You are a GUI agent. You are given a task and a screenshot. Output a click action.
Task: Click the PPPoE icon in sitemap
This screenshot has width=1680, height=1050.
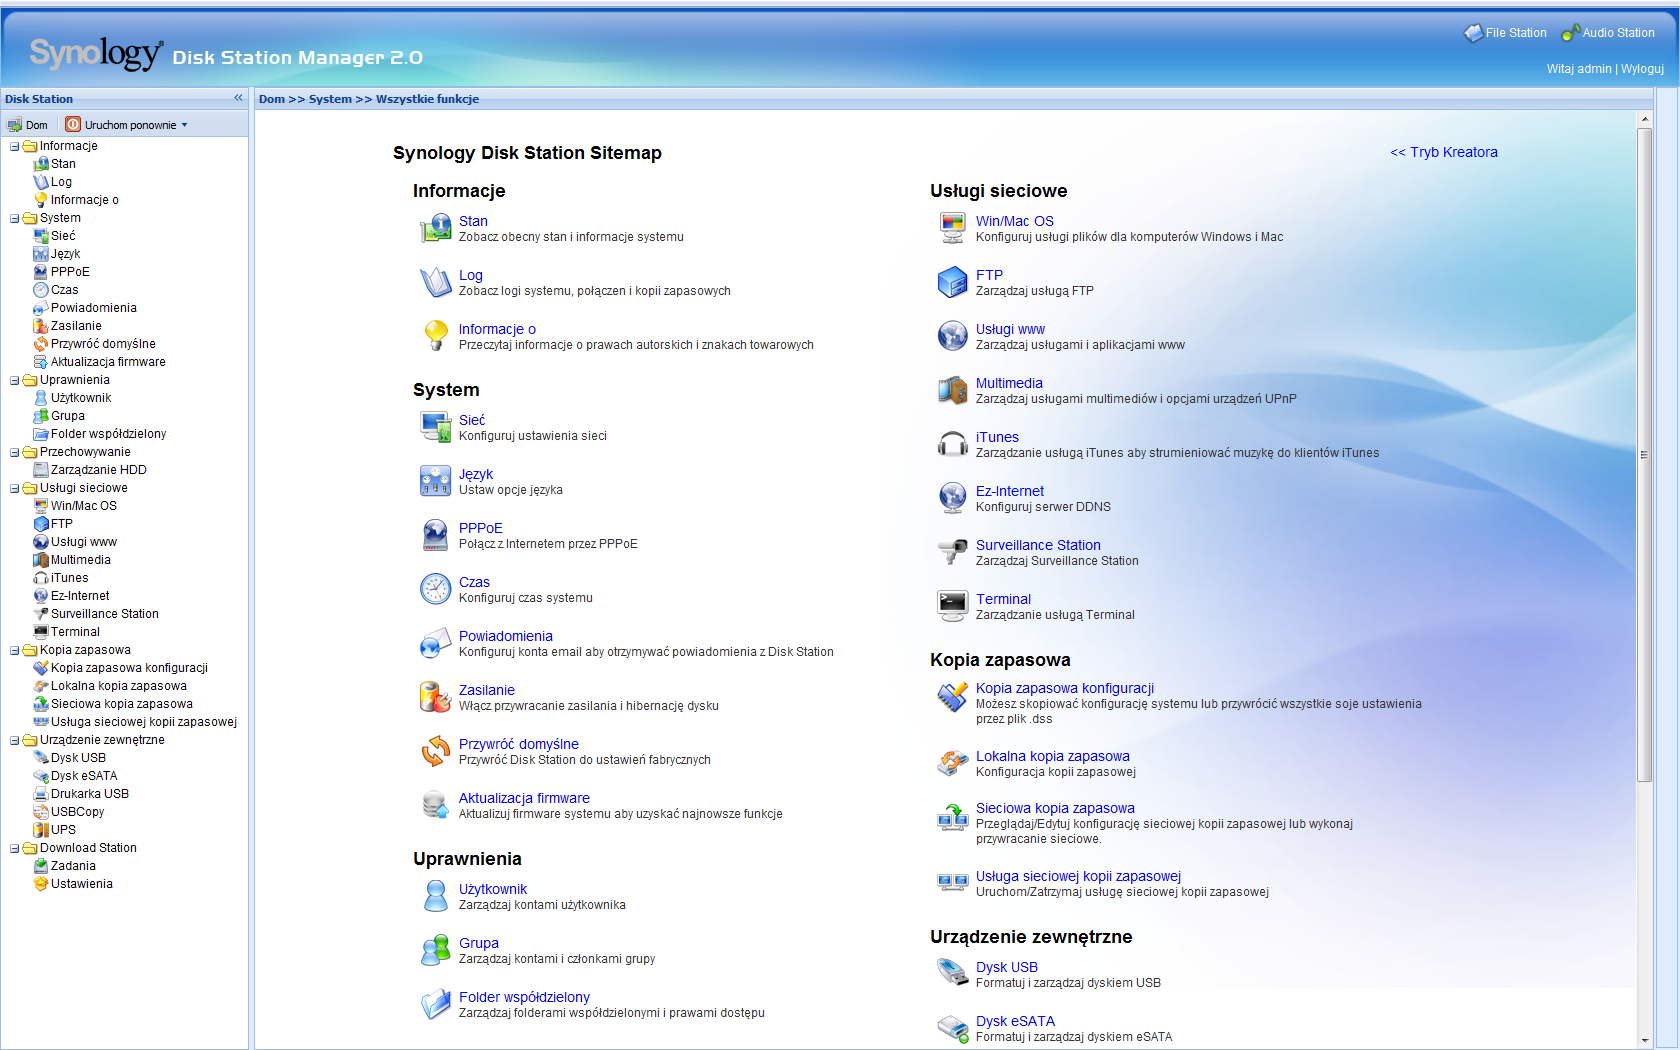tap(435, 535)
